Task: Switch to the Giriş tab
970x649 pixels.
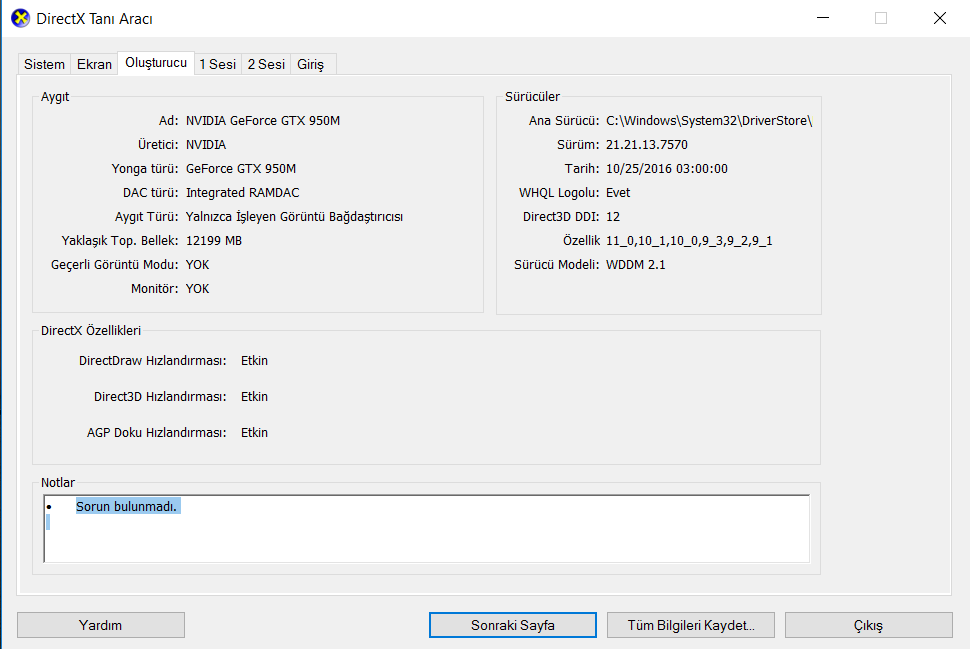Action: coord(311,64)
